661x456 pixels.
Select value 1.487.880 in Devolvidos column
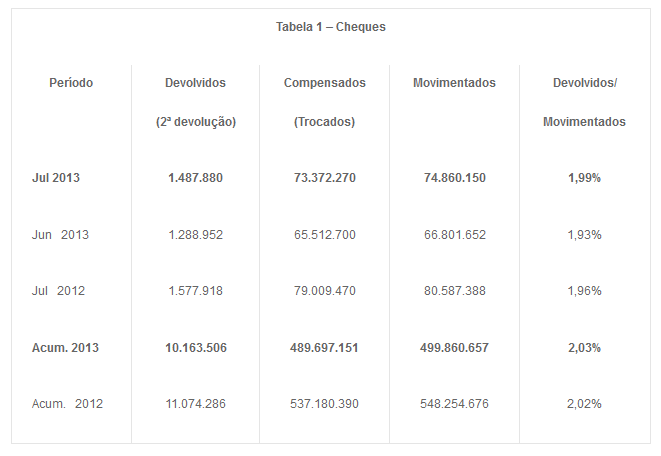tap(195, 178)
